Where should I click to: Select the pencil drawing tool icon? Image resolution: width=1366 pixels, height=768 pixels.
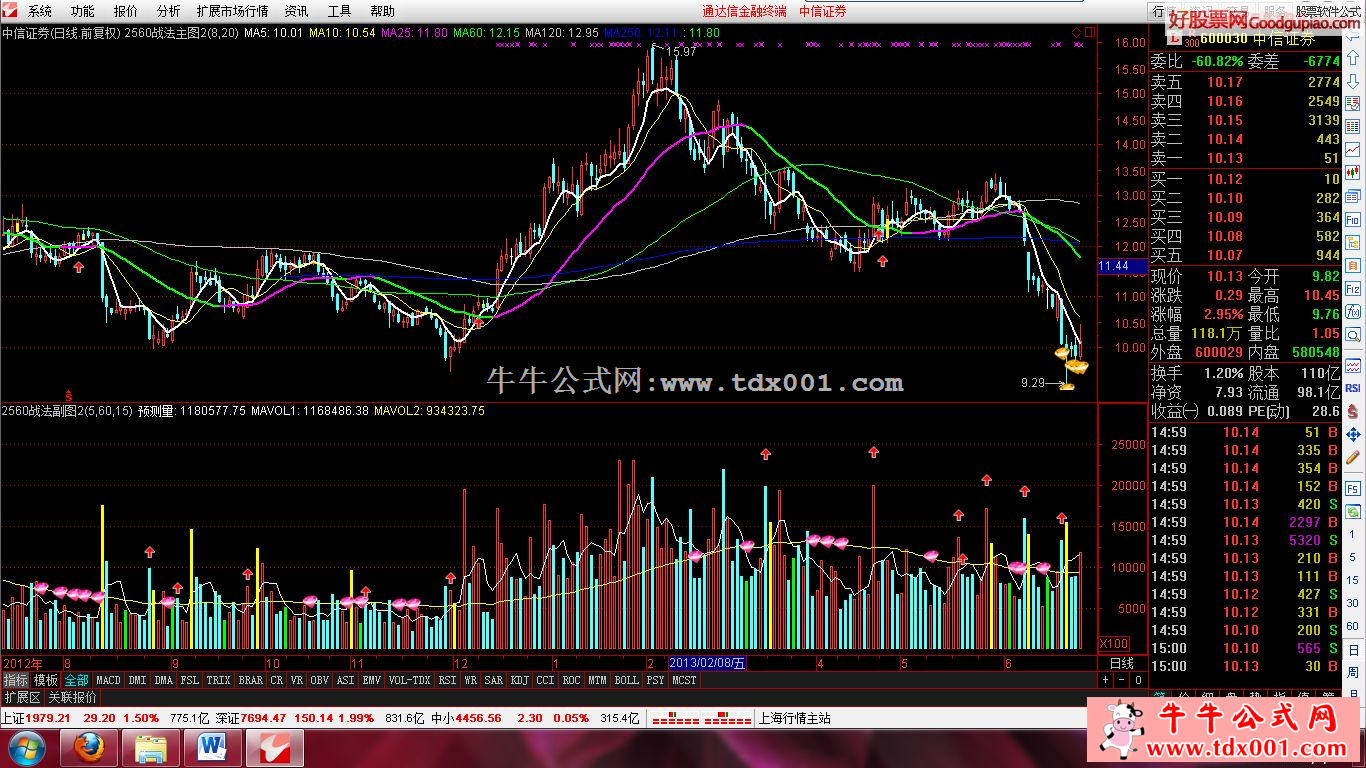click(1353, 458)
